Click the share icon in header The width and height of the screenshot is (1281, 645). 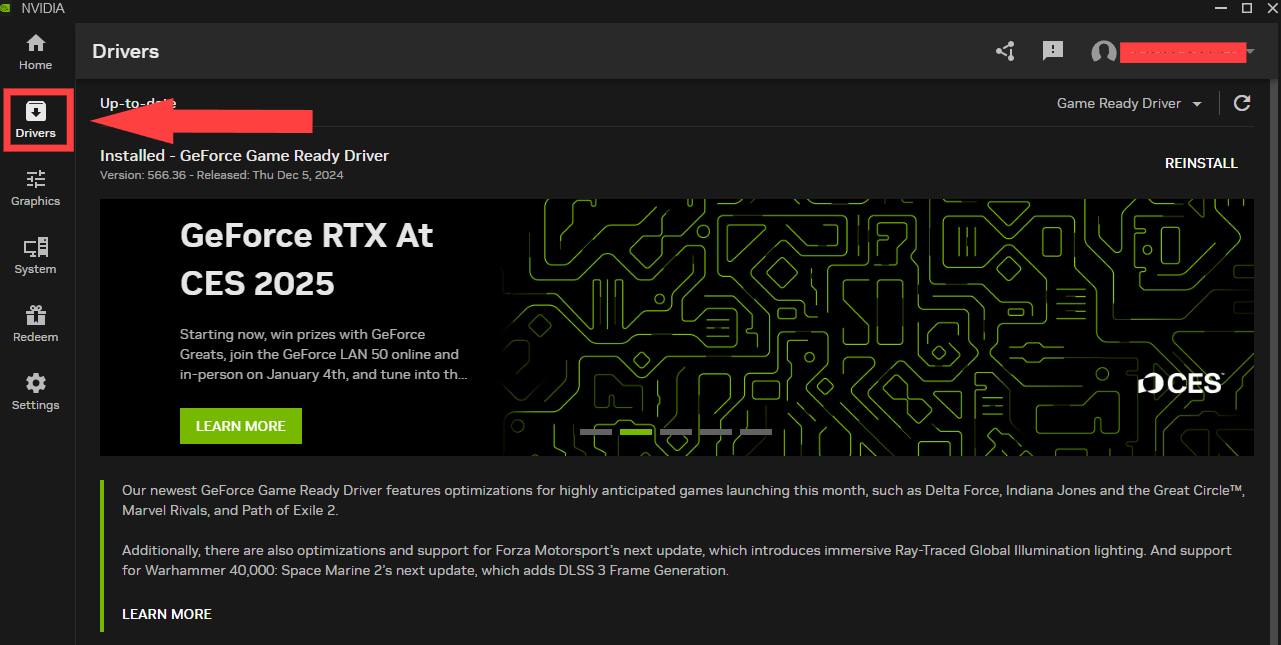click(1005, 51)
